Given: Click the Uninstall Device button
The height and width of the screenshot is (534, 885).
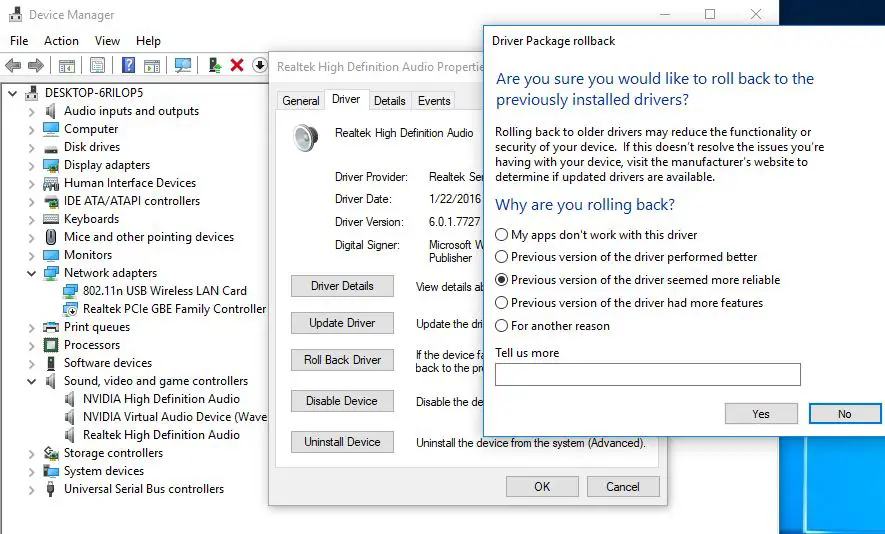Looking at the screenshot, I should coord(342,442).
